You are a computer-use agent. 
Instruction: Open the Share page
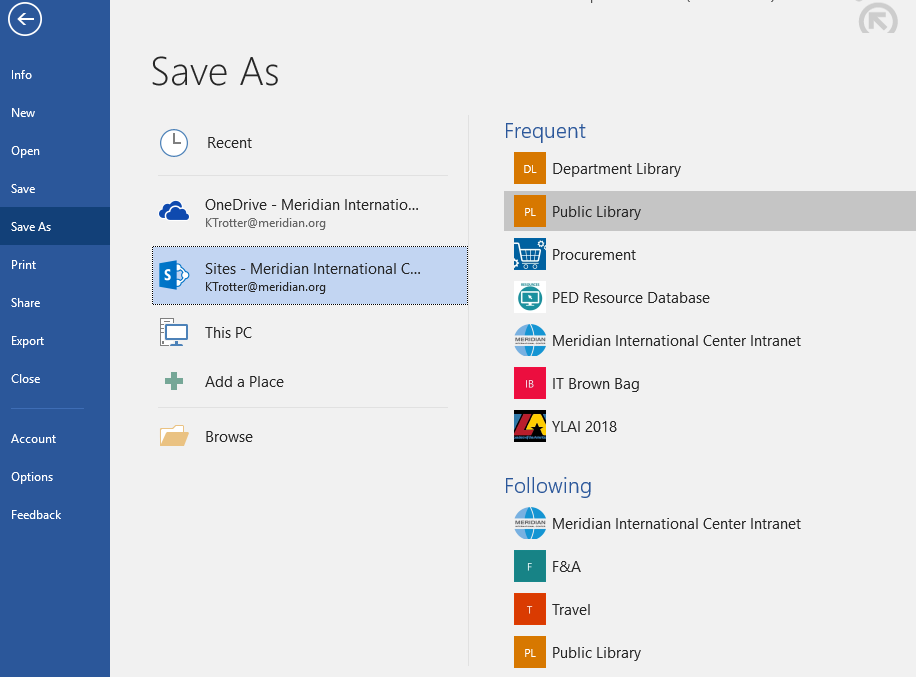click(25, 303)
